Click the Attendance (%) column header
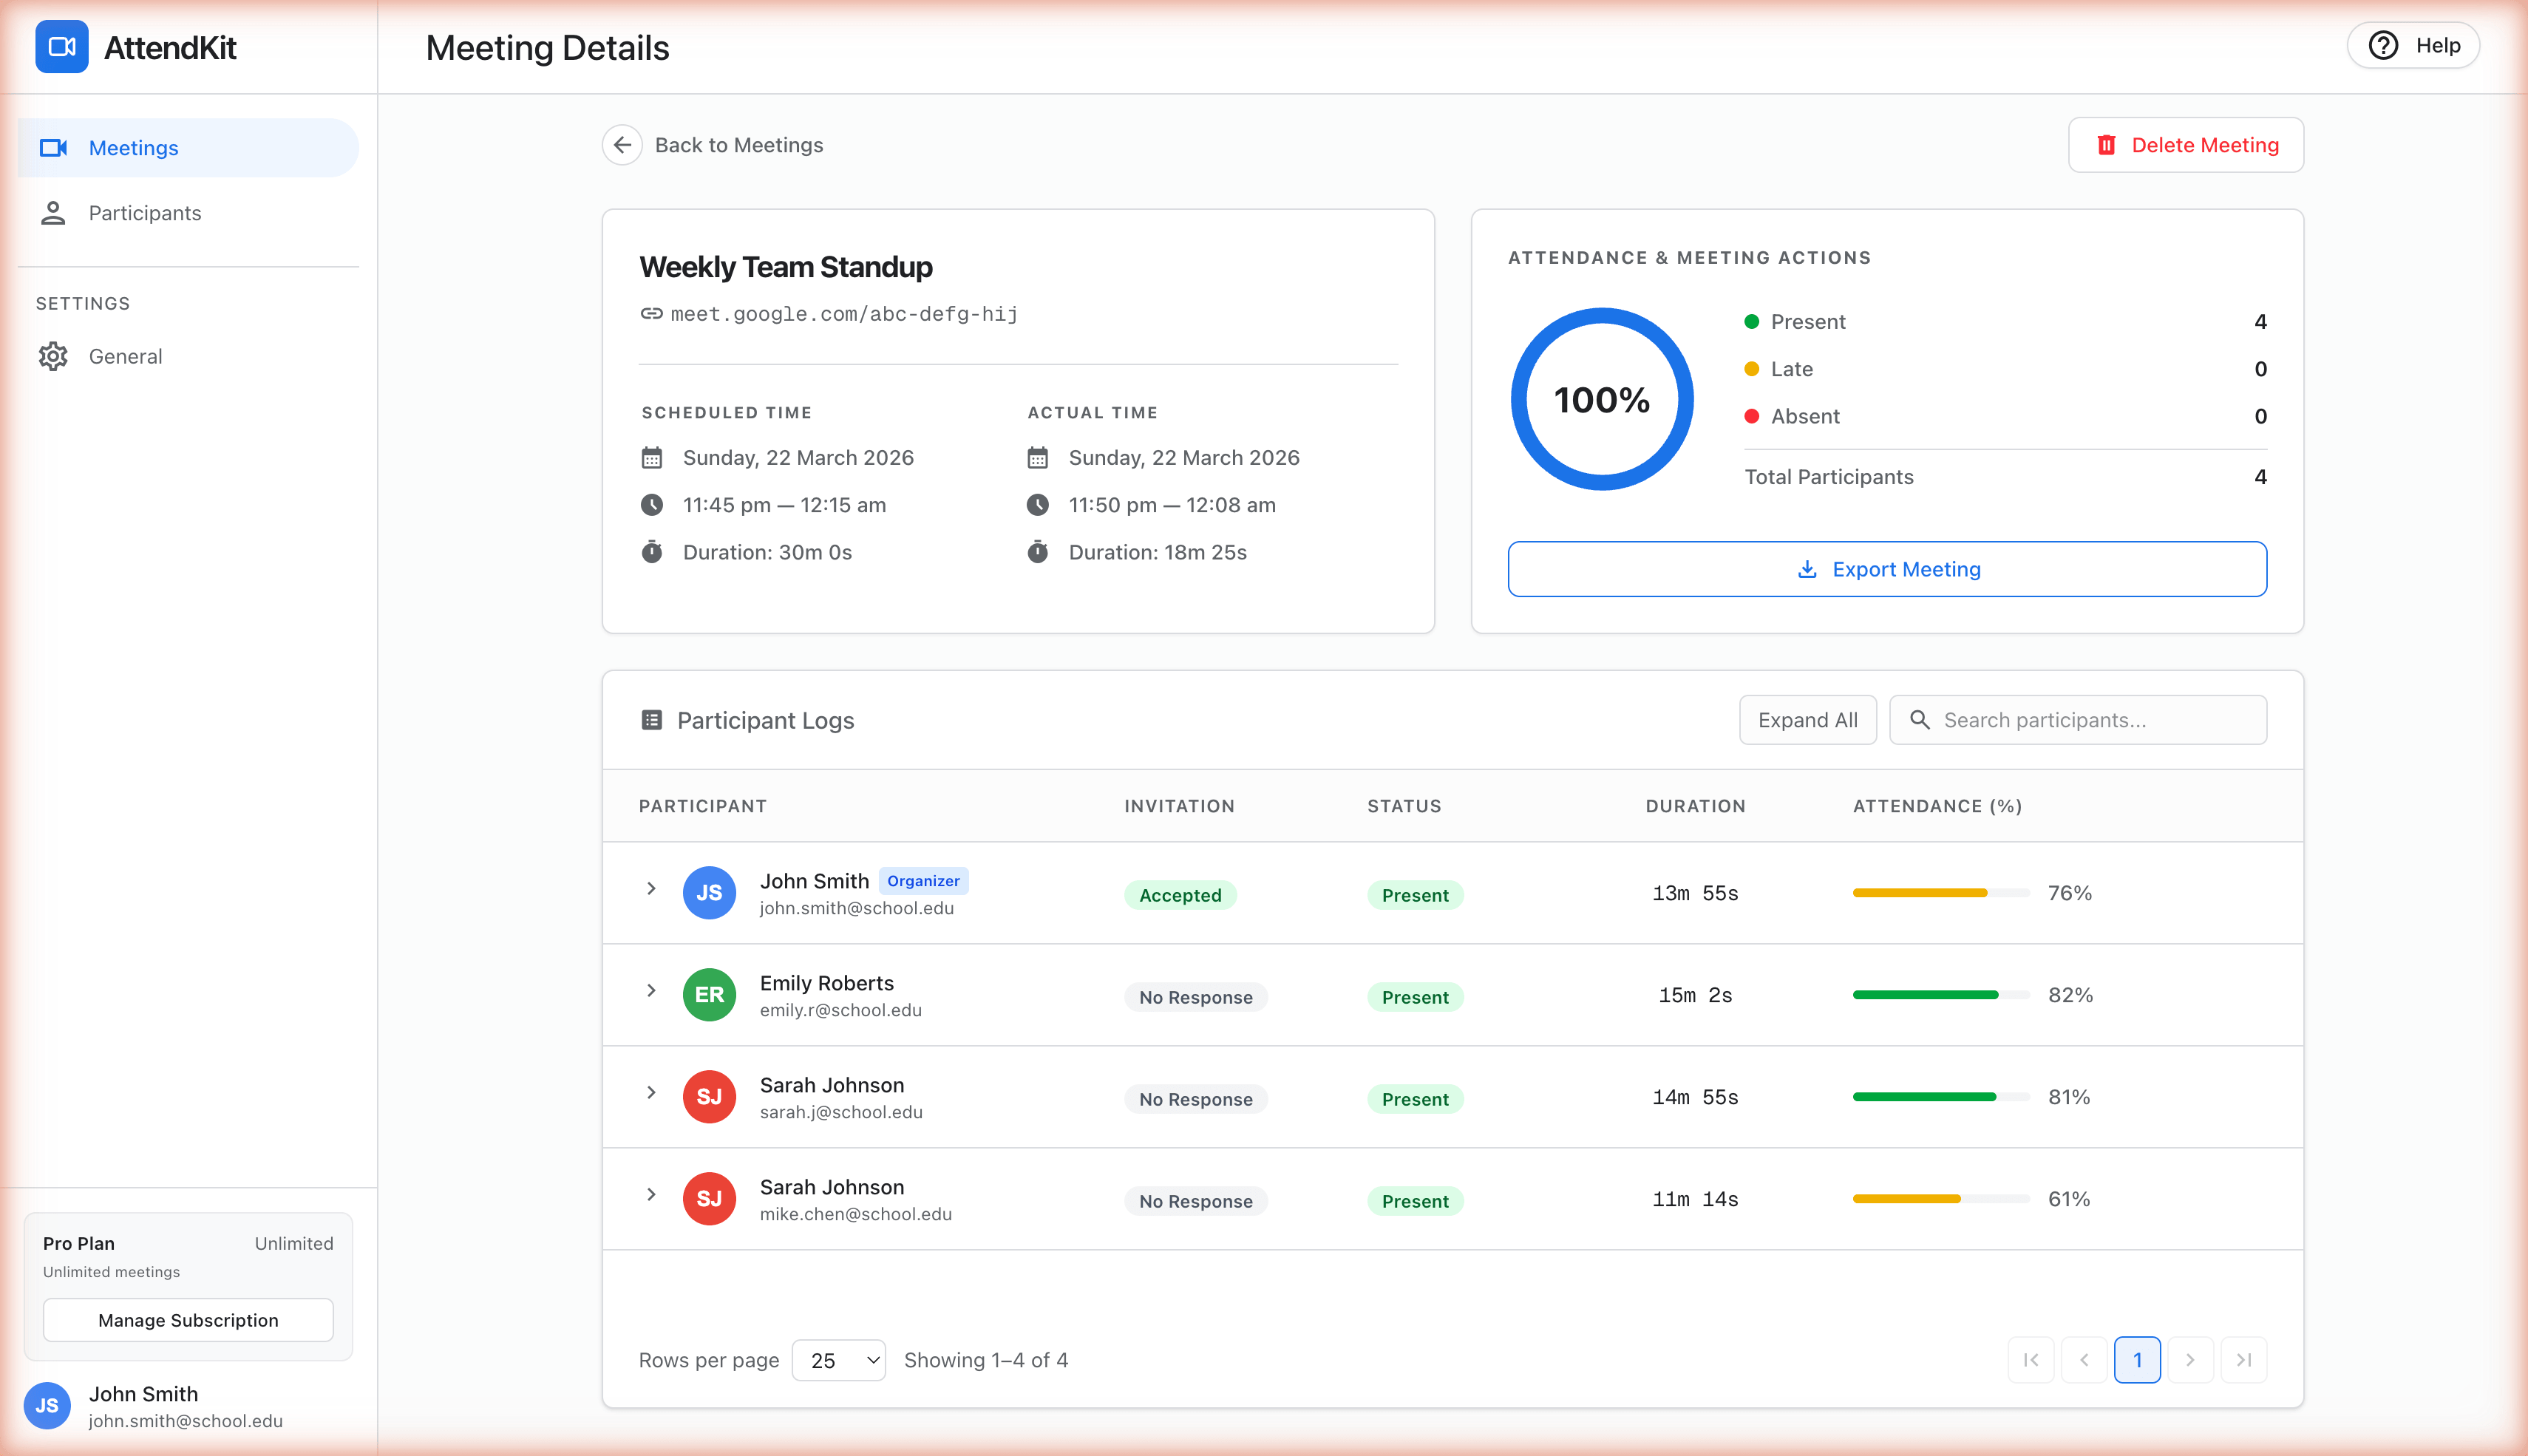The height and width of the screenshot is (1456, 2528). coord(1938,806)
